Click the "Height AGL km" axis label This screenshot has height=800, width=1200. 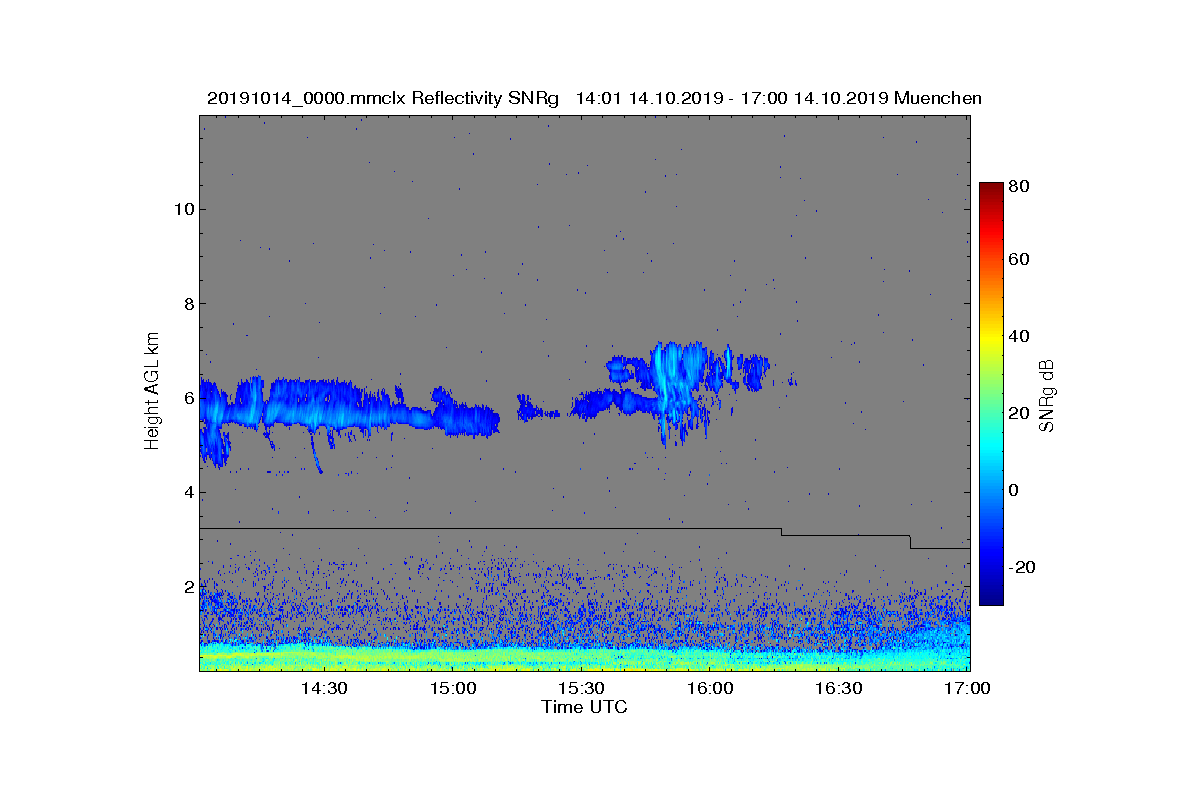pyautogui.click(x=152, y=393)
